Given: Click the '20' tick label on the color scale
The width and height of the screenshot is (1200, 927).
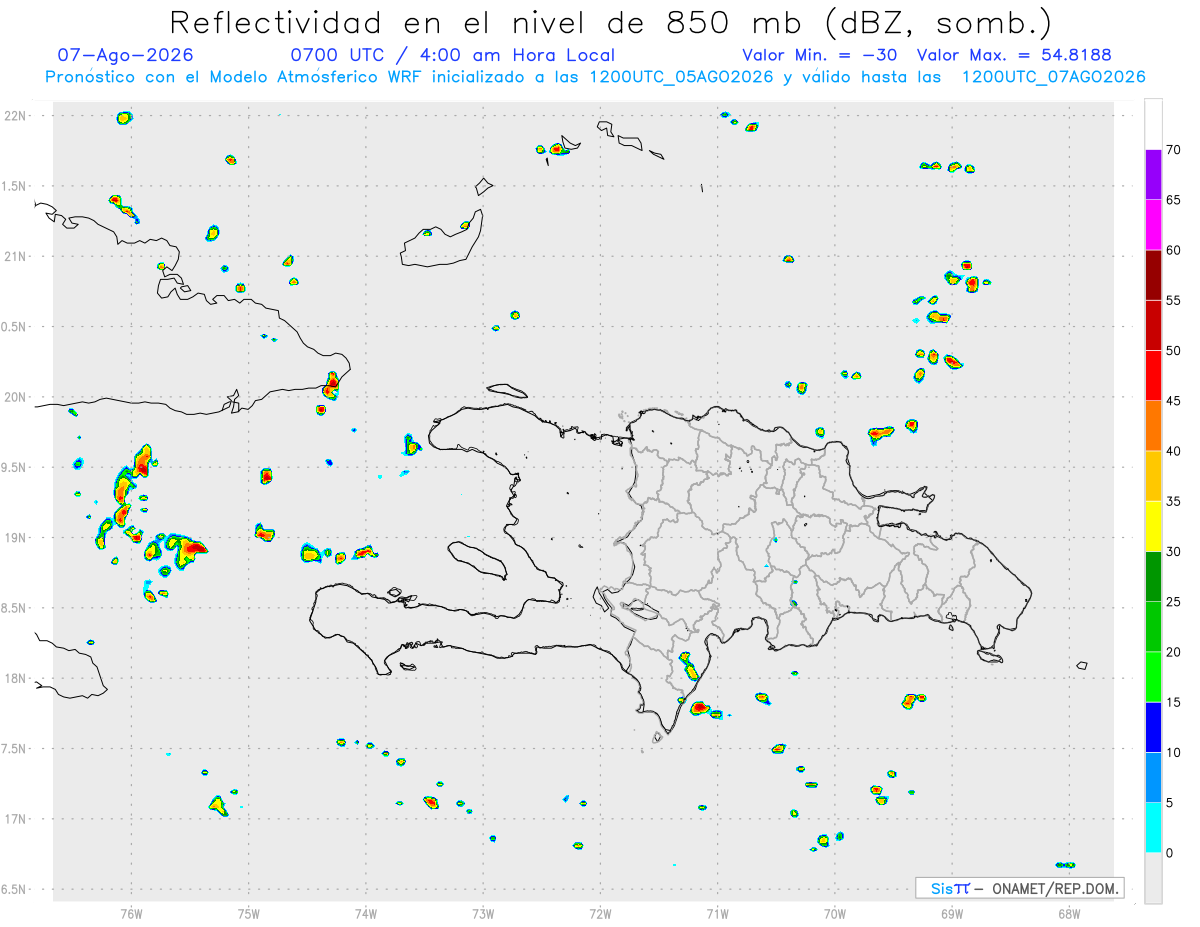Looking at the screenshot, I should click(x=1174, y=652).
